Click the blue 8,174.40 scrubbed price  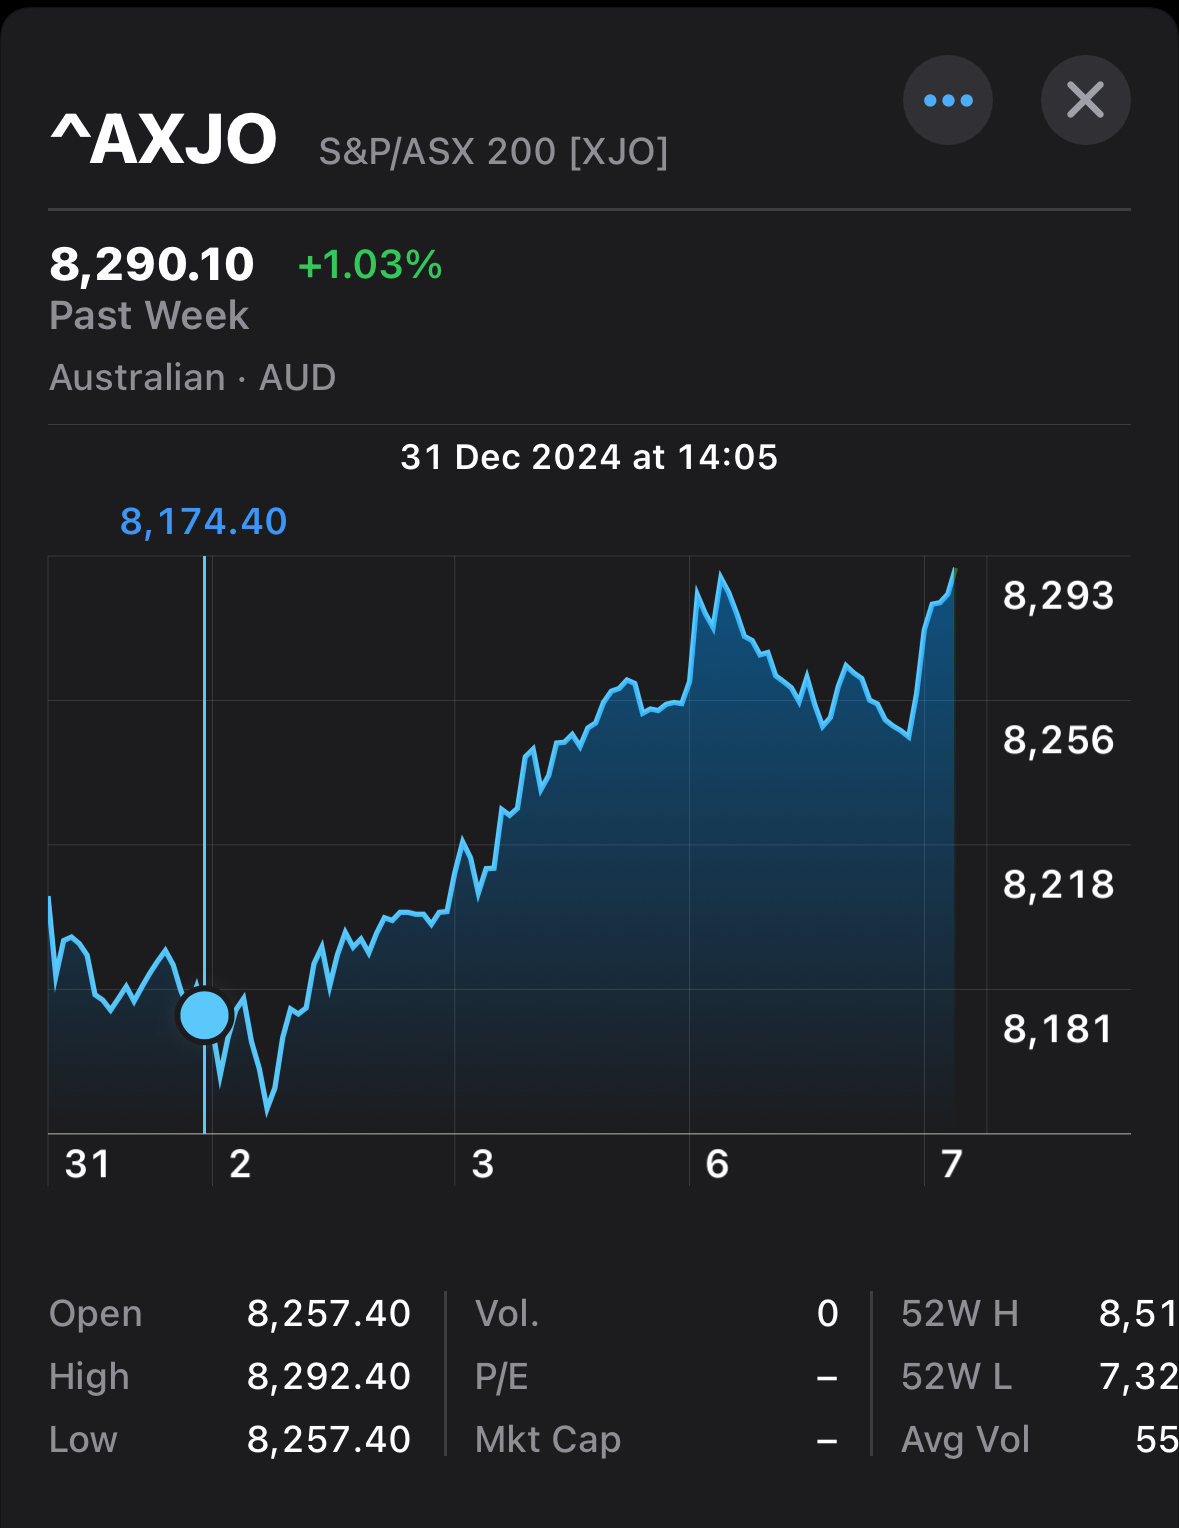(204, 521)
